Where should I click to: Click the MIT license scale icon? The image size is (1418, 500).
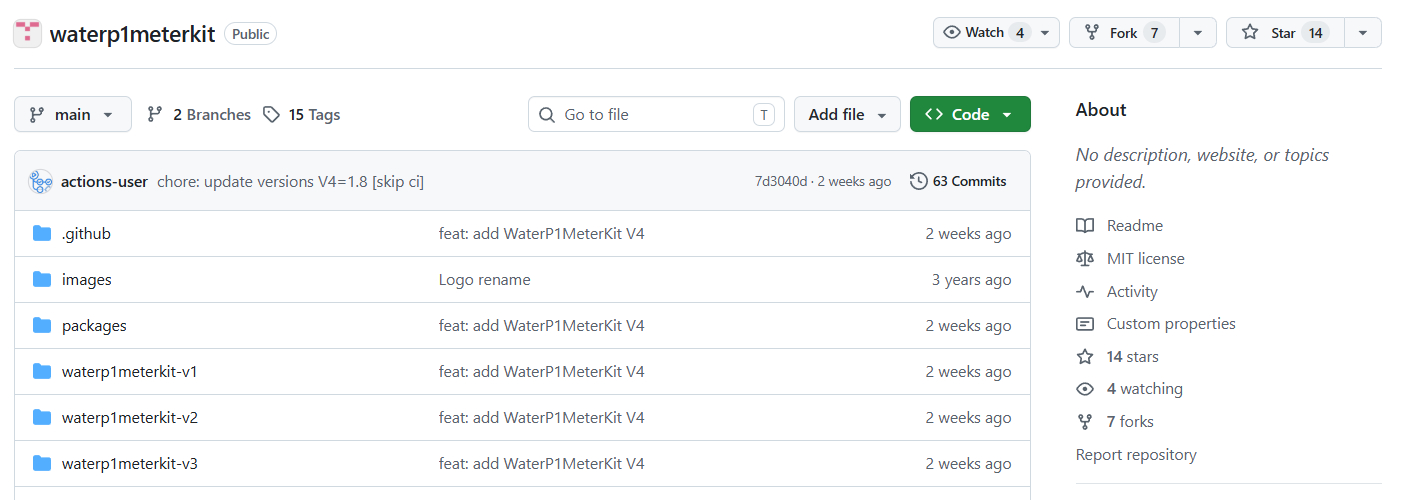[1085, 259]
